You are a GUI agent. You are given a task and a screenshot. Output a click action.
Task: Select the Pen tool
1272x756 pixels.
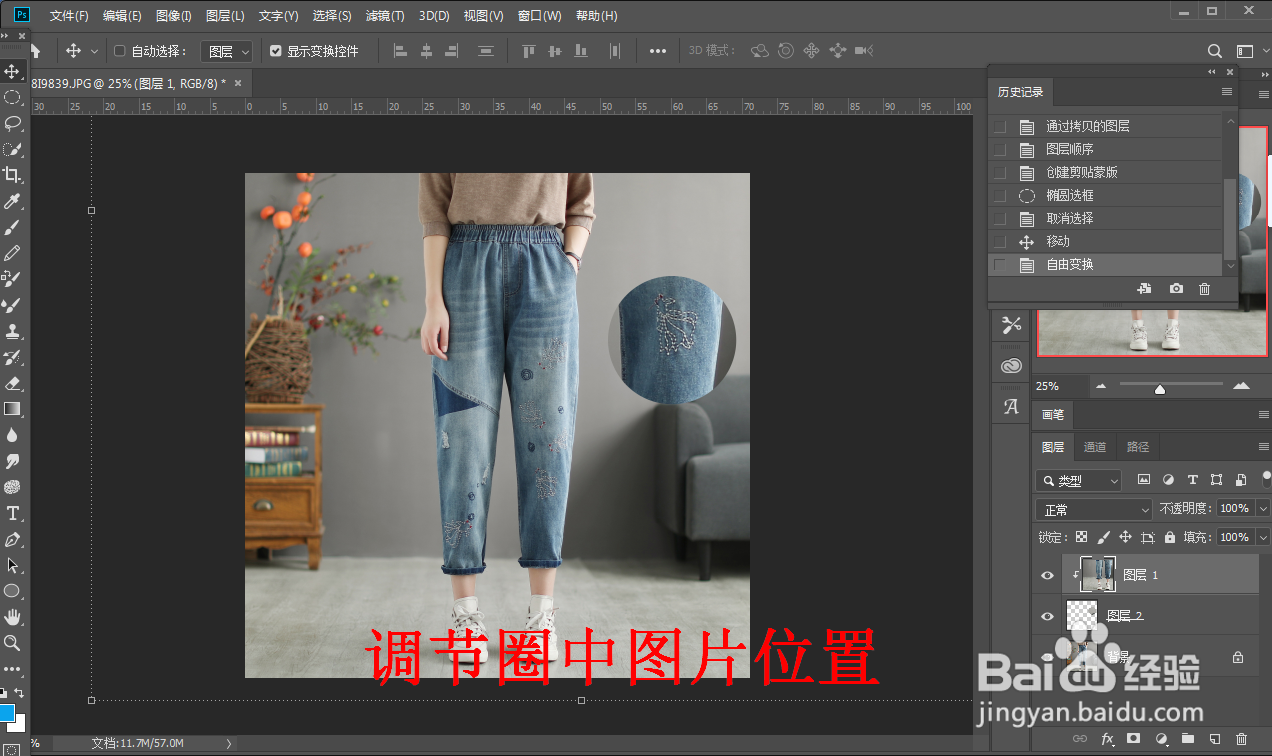pos(12,539)
